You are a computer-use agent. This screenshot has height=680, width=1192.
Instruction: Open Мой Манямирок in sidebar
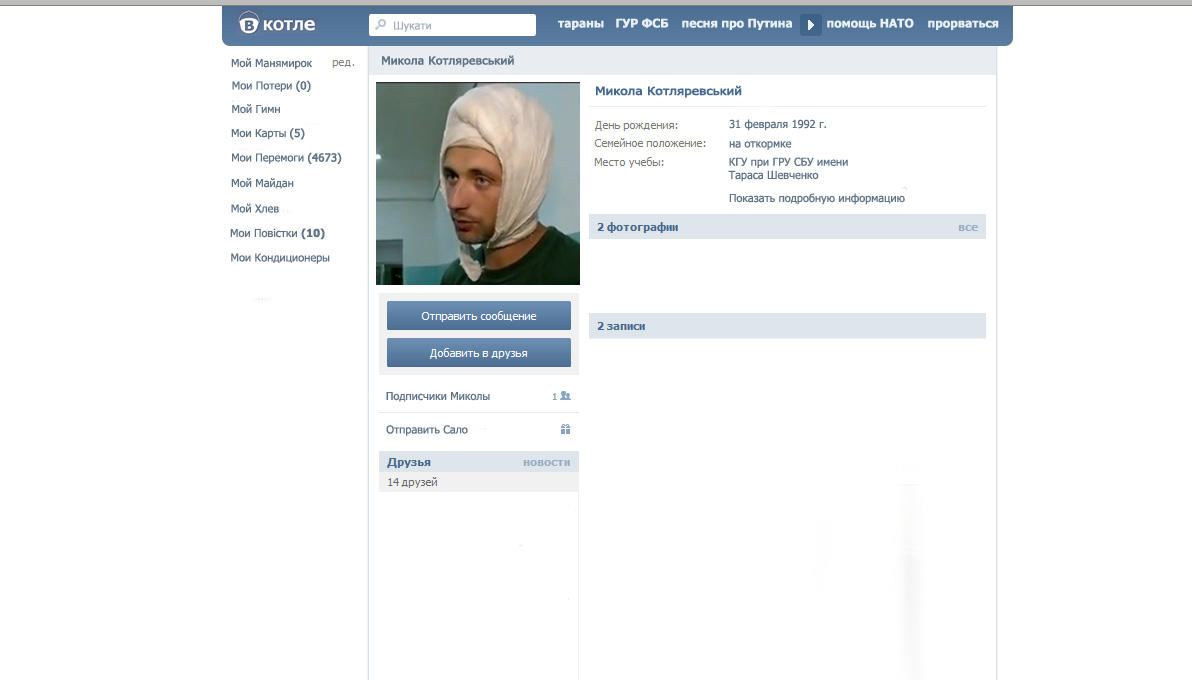tap(271, 63)
